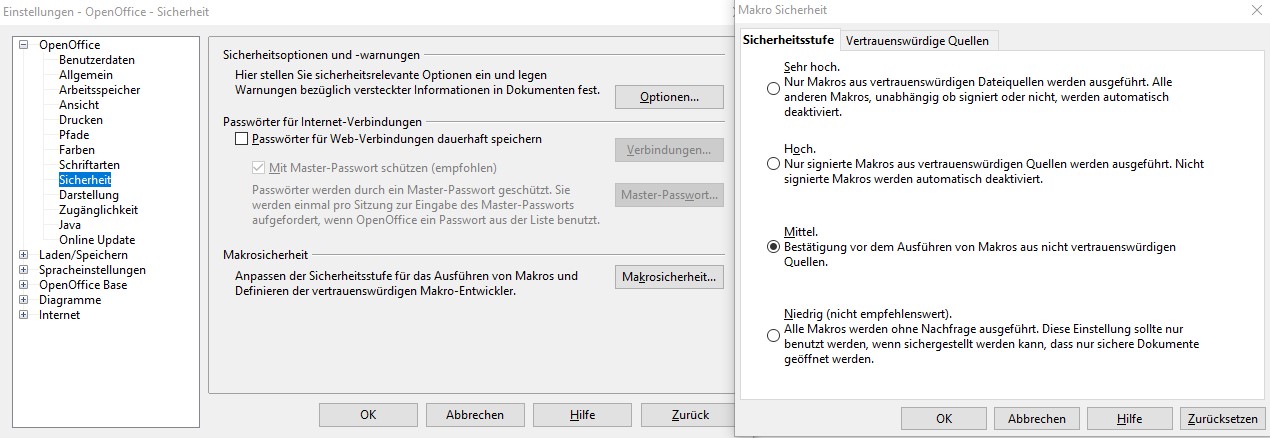Click the Laden/Speichern tree label

[x=83, y=255]
